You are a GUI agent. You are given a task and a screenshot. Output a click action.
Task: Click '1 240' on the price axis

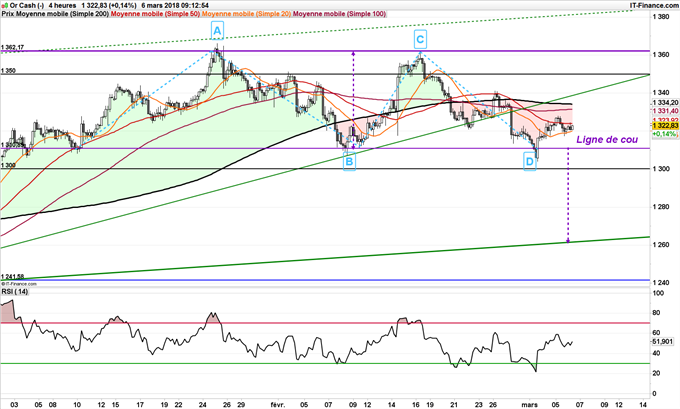pos(660,283)
